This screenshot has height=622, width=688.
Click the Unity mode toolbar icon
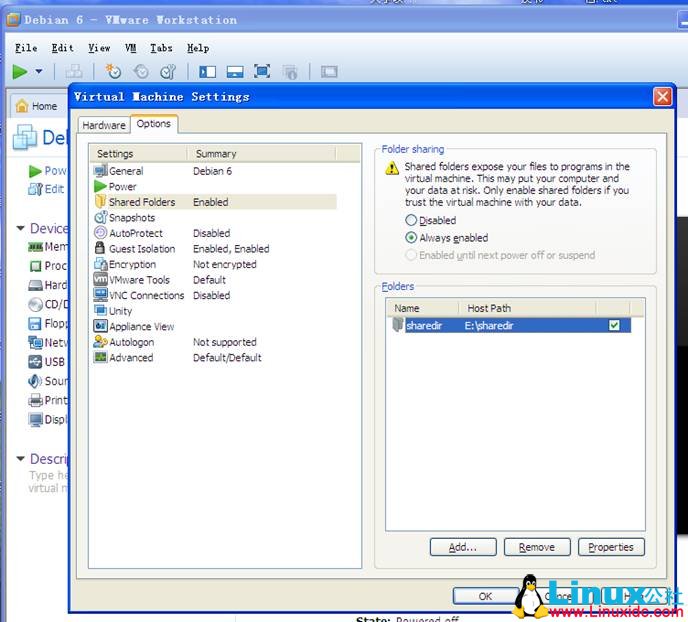click(x=290, y=72)
